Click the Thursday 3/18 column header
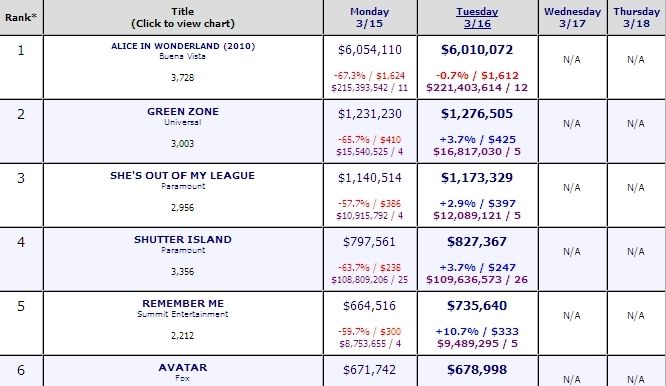The width and height of the screenshot is (666, 386). (x=636, y=17)
